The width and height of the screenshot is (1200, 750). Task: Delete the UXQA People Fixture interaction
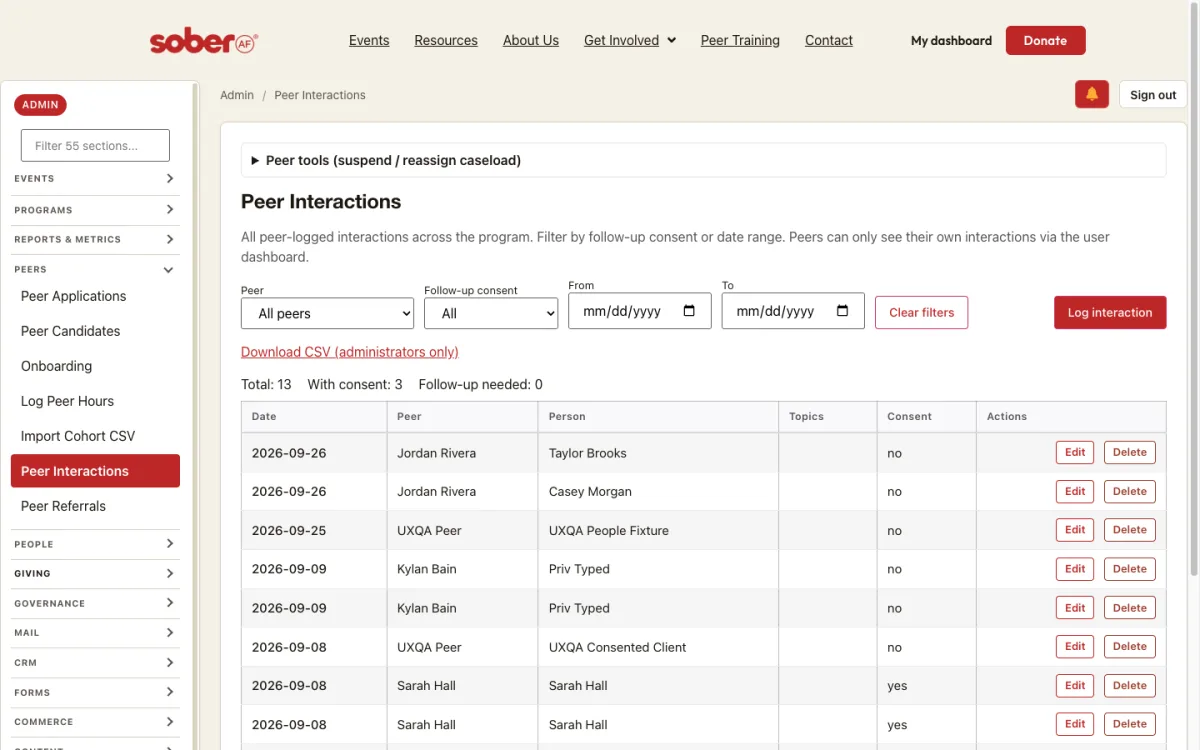point(1129,530)
